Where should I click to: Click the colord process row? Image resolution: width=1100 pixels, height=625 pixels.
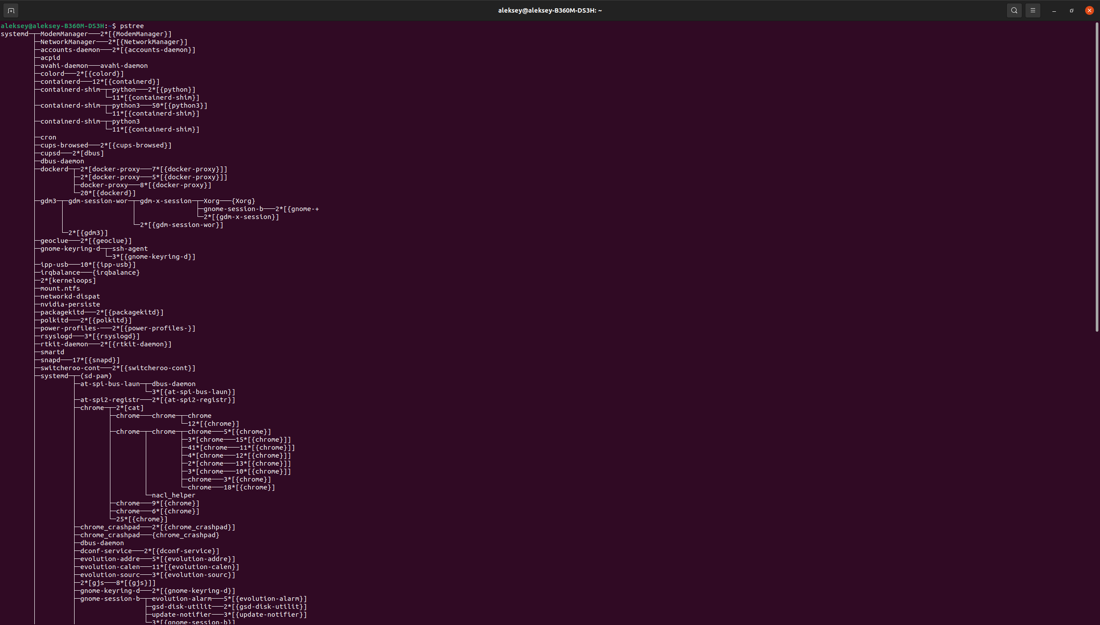coord(81,74)
